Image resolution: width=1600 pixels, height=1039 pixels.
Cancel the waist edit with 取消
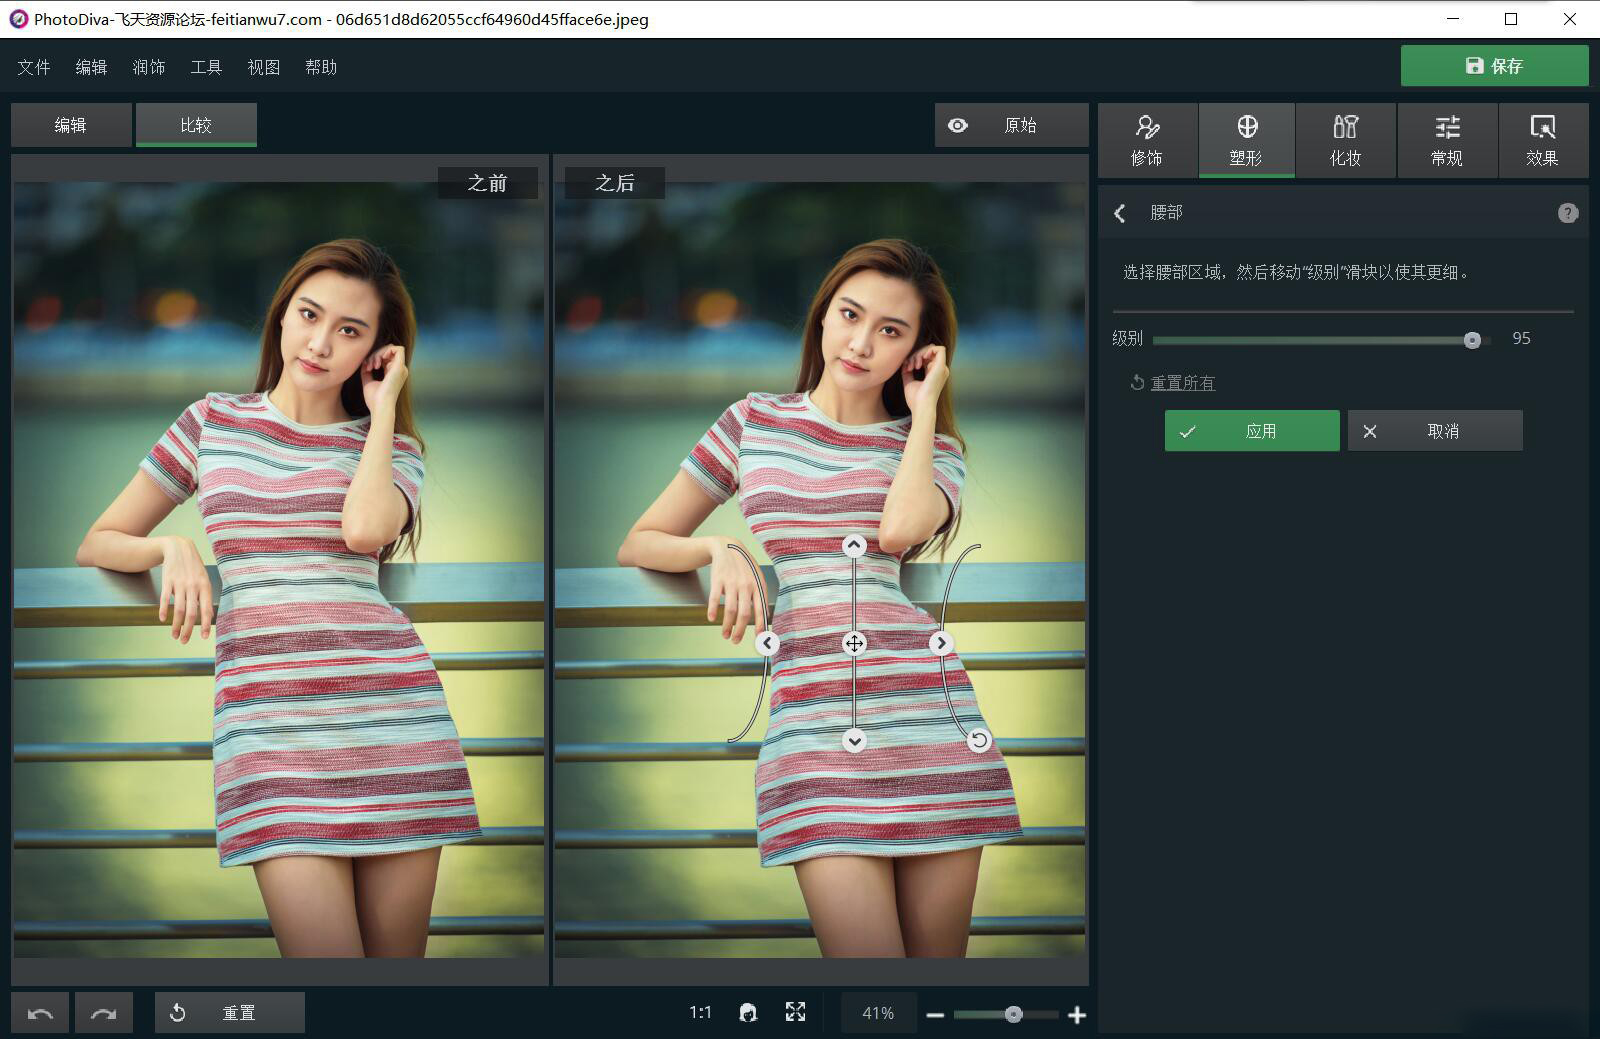[1435, 430]
